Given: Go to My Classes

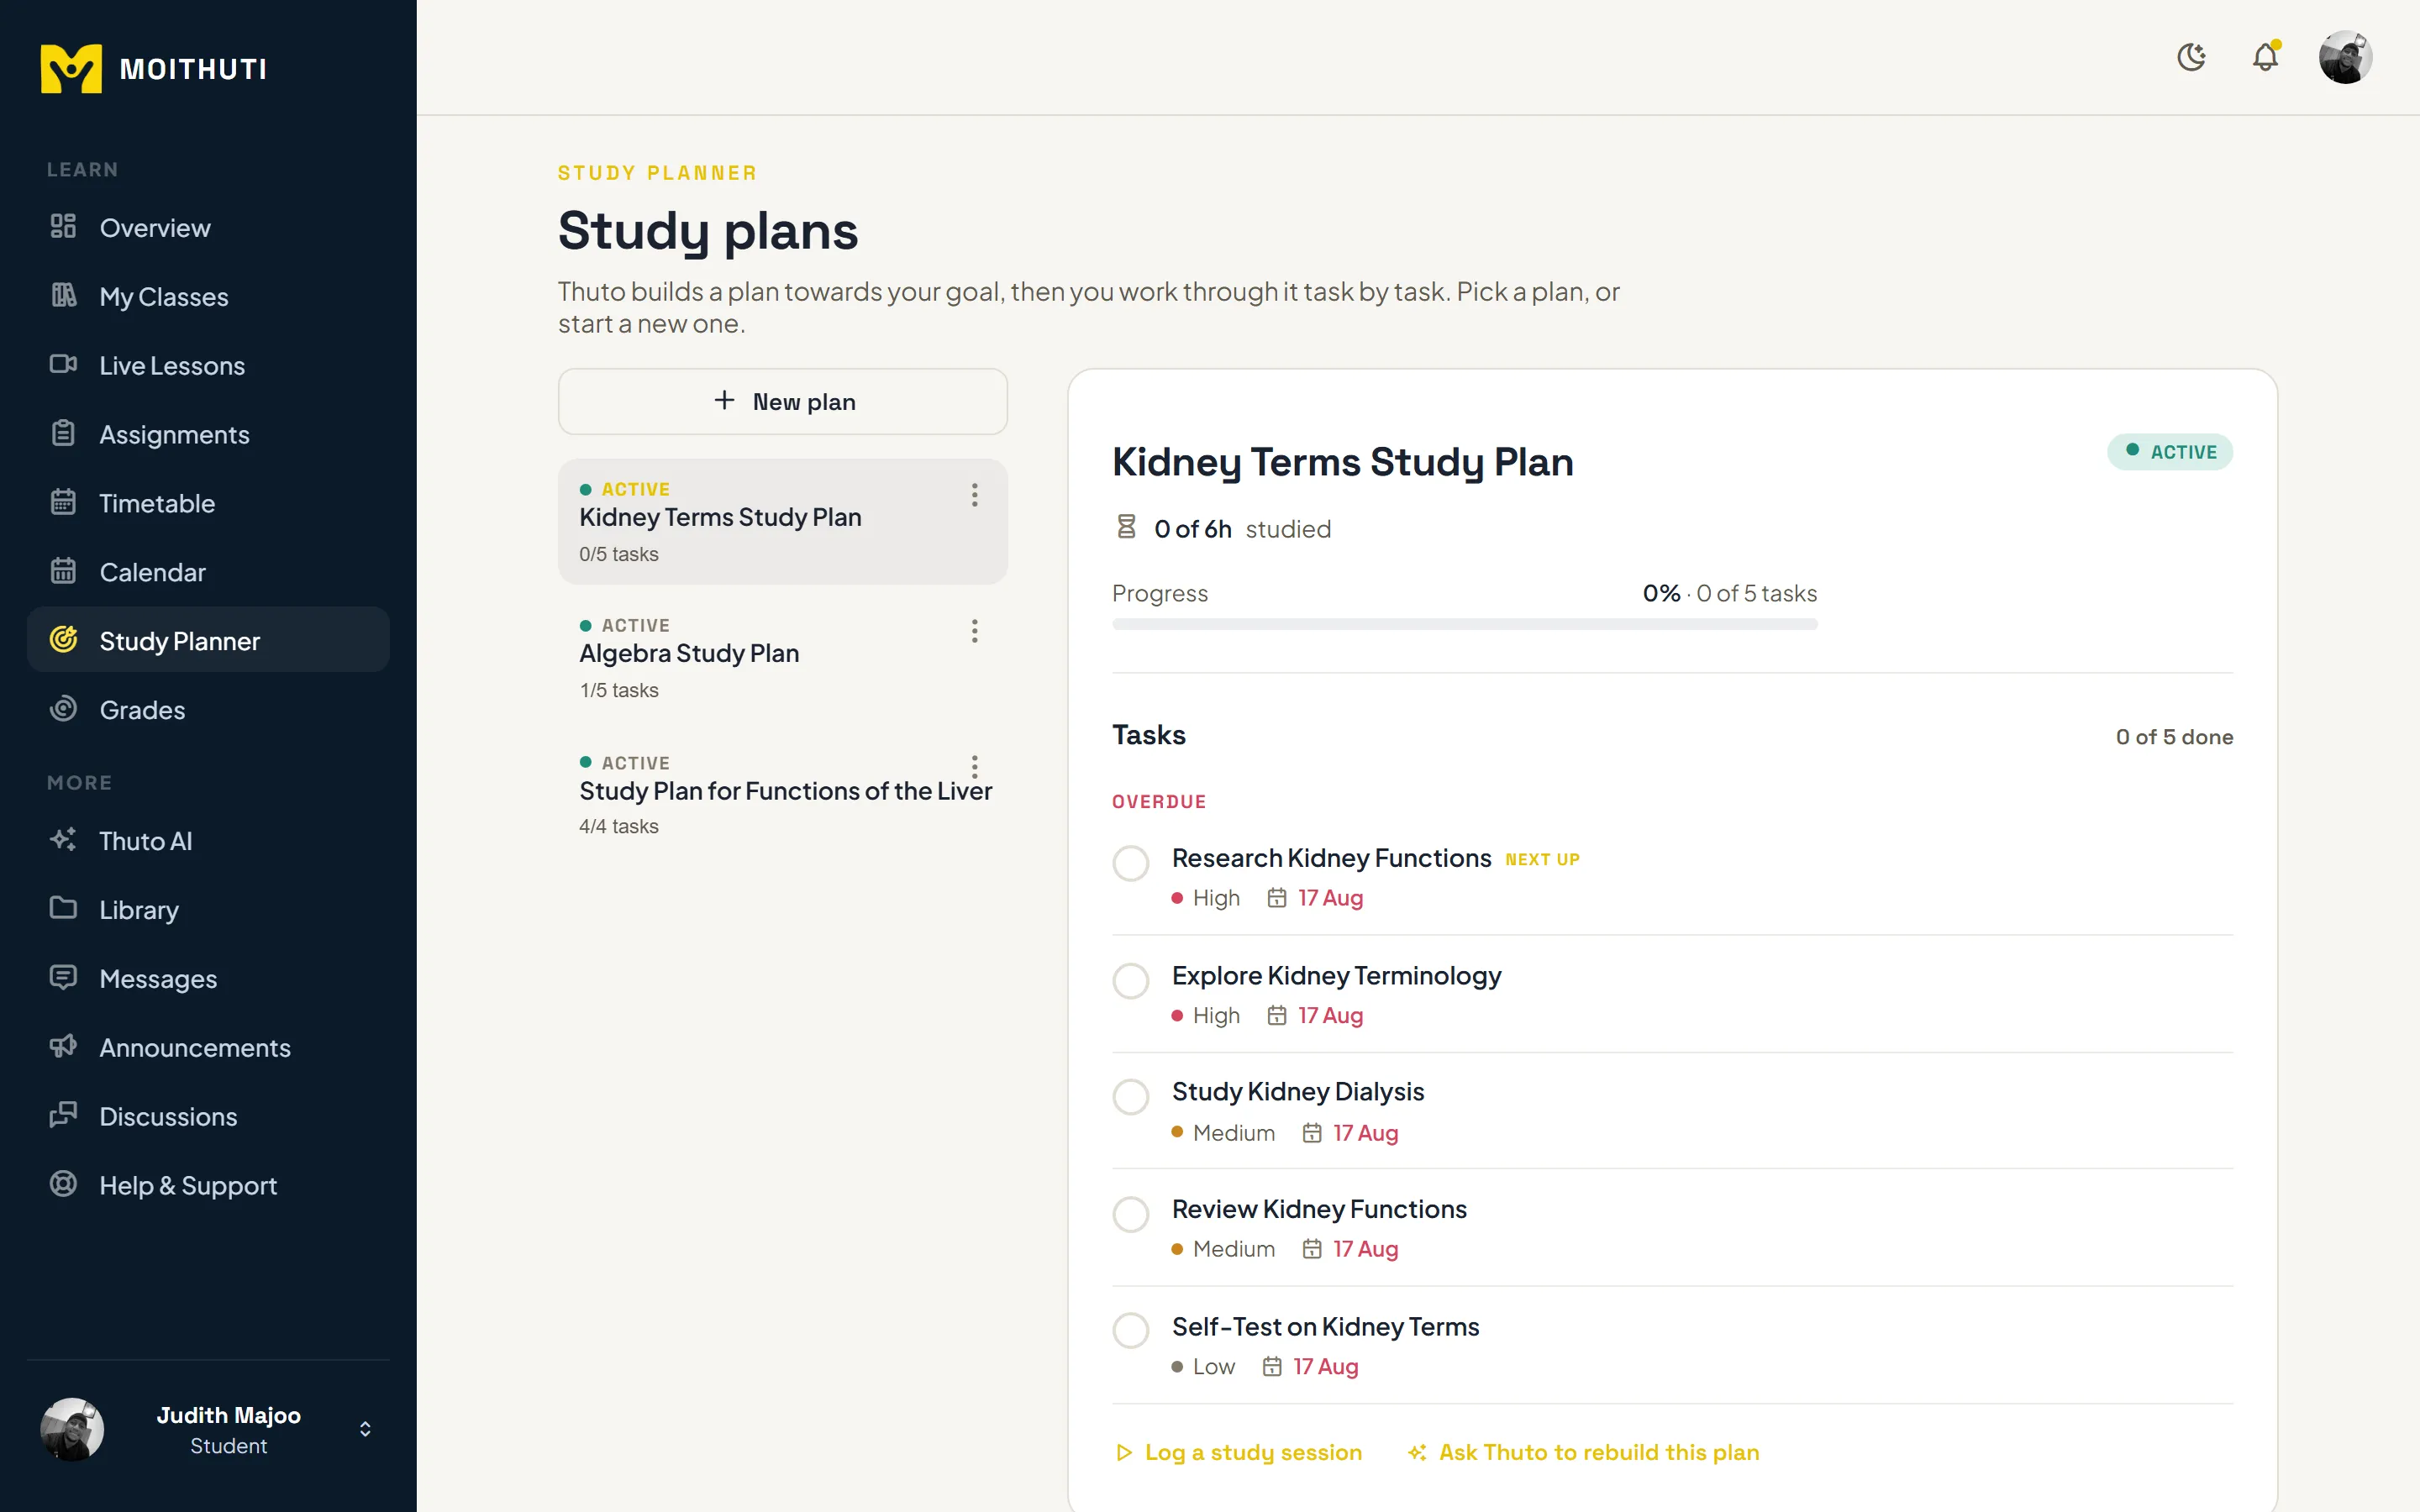Looking at the screenshot, I should (208, 297).
